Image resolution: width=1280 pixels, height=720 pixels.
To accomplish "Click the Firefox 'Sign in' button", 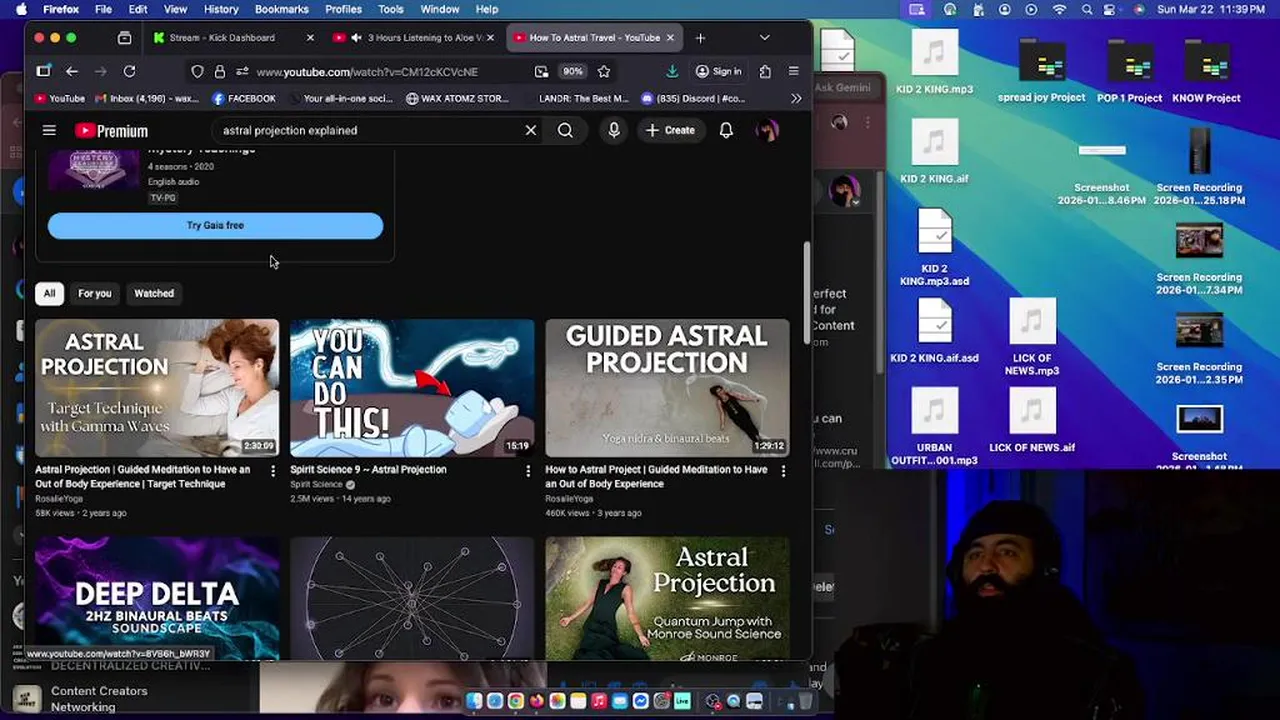I will click(x=718, y=71).
